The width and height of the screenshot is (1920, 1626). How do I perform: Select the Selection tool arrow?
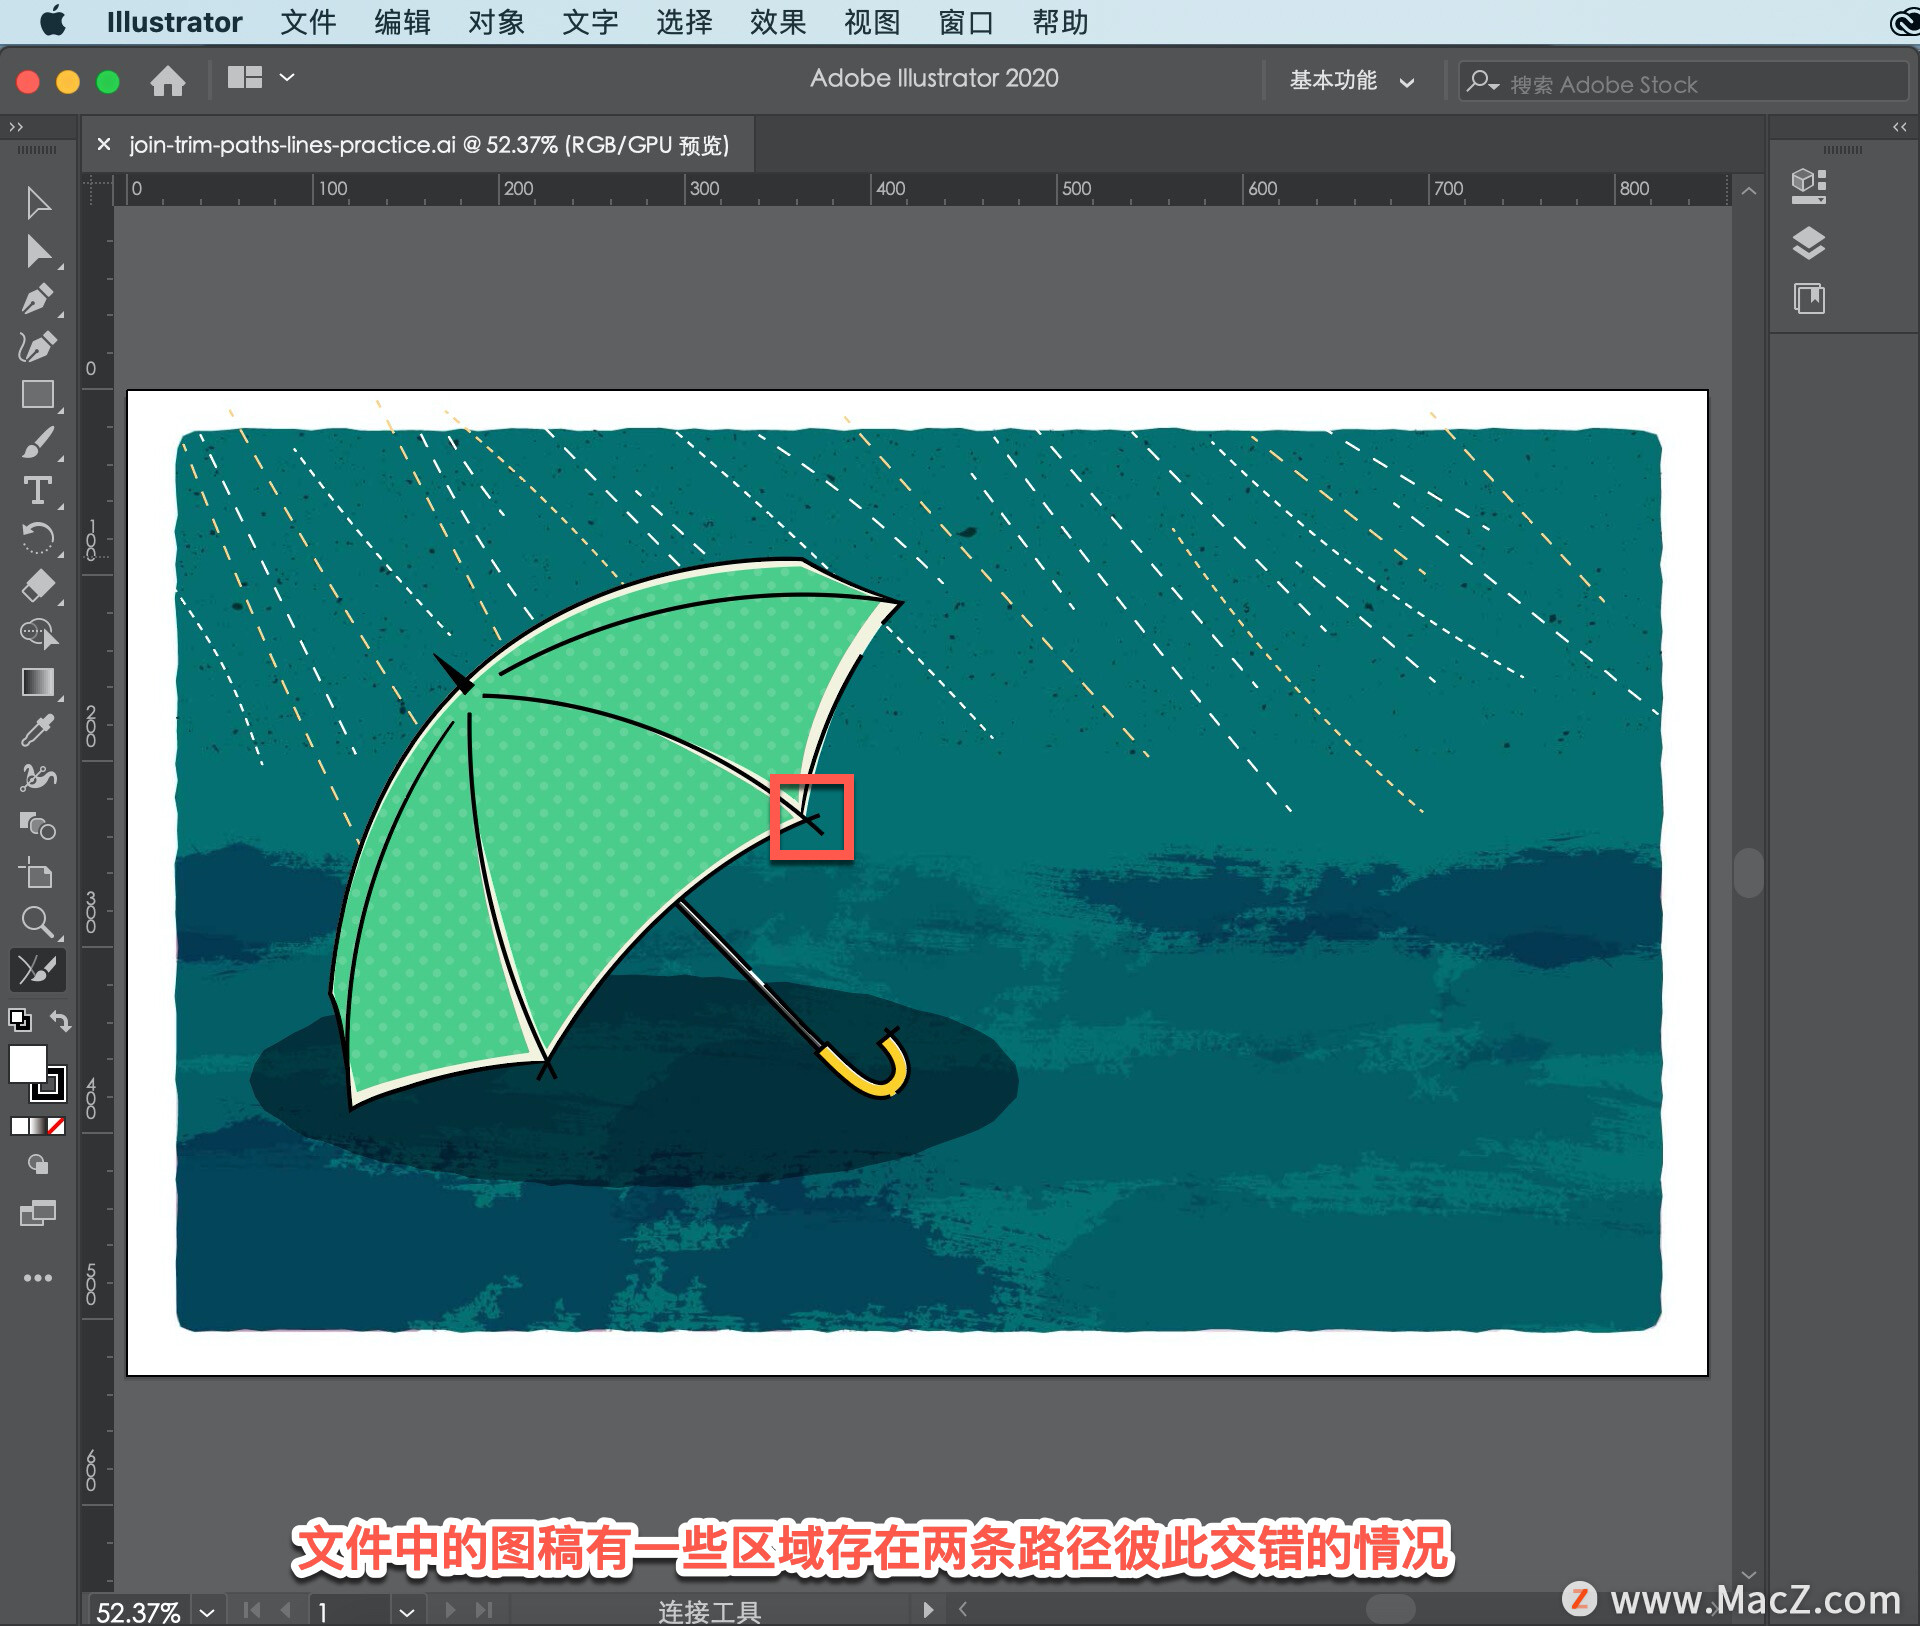38,203
